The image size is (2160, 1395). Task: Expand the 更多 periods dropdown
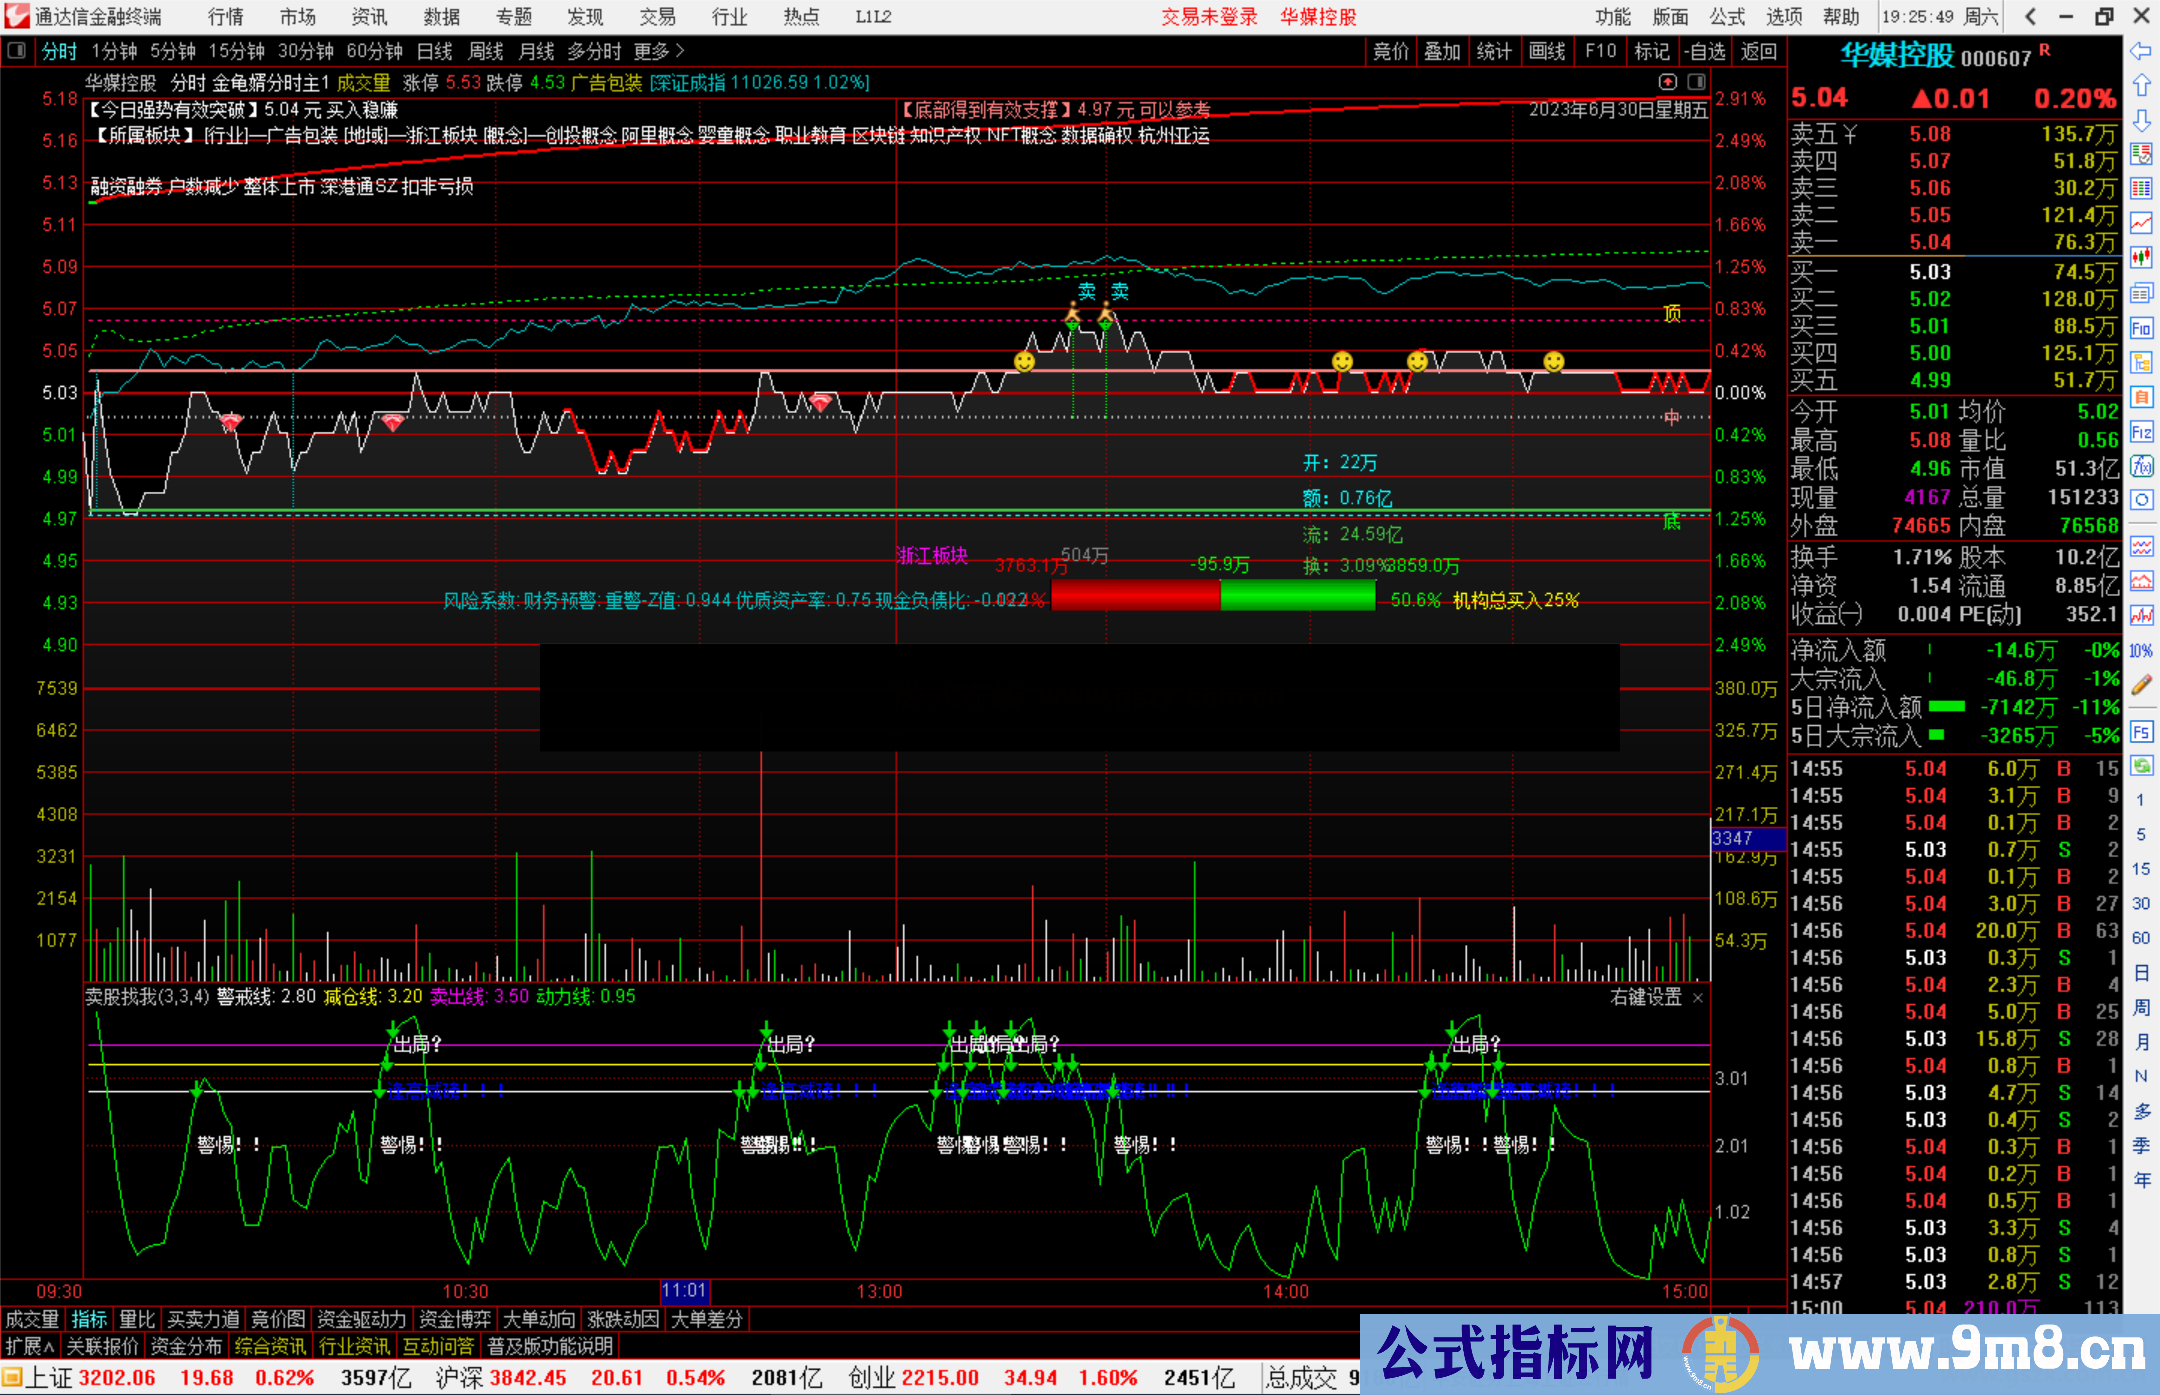pos(659,51)
